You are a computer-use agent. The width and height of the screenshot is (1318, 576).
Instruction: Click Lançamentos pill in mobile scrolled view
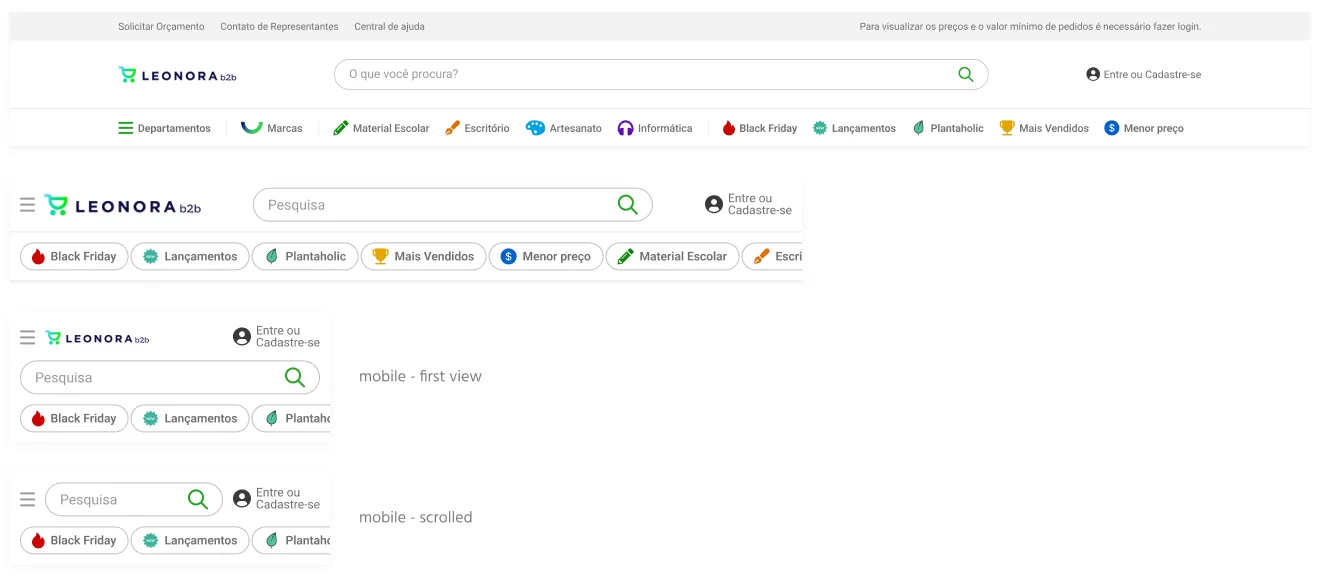coord(190,540)
